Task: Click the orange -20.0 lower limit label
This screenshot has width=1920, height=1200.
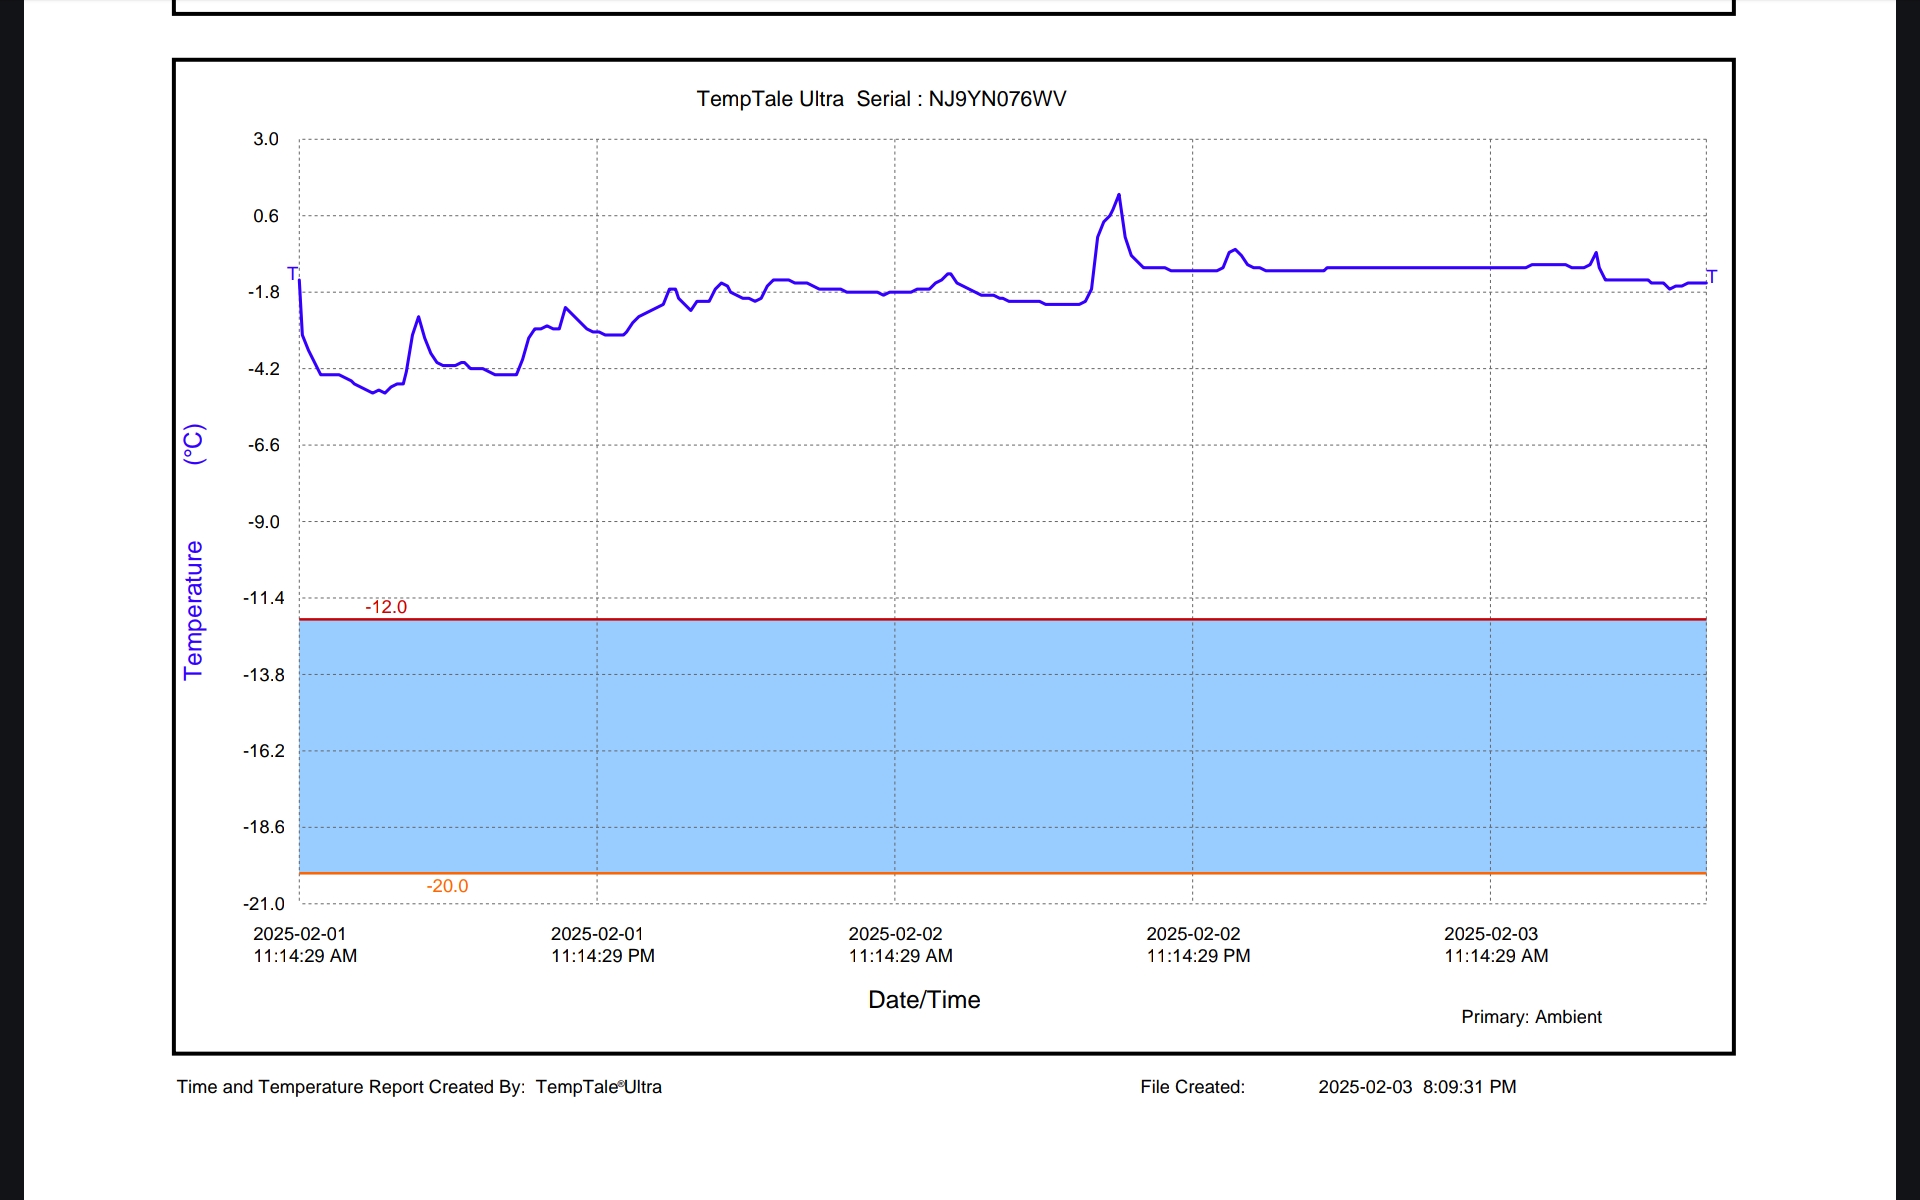Action: (x=447, y=886)
